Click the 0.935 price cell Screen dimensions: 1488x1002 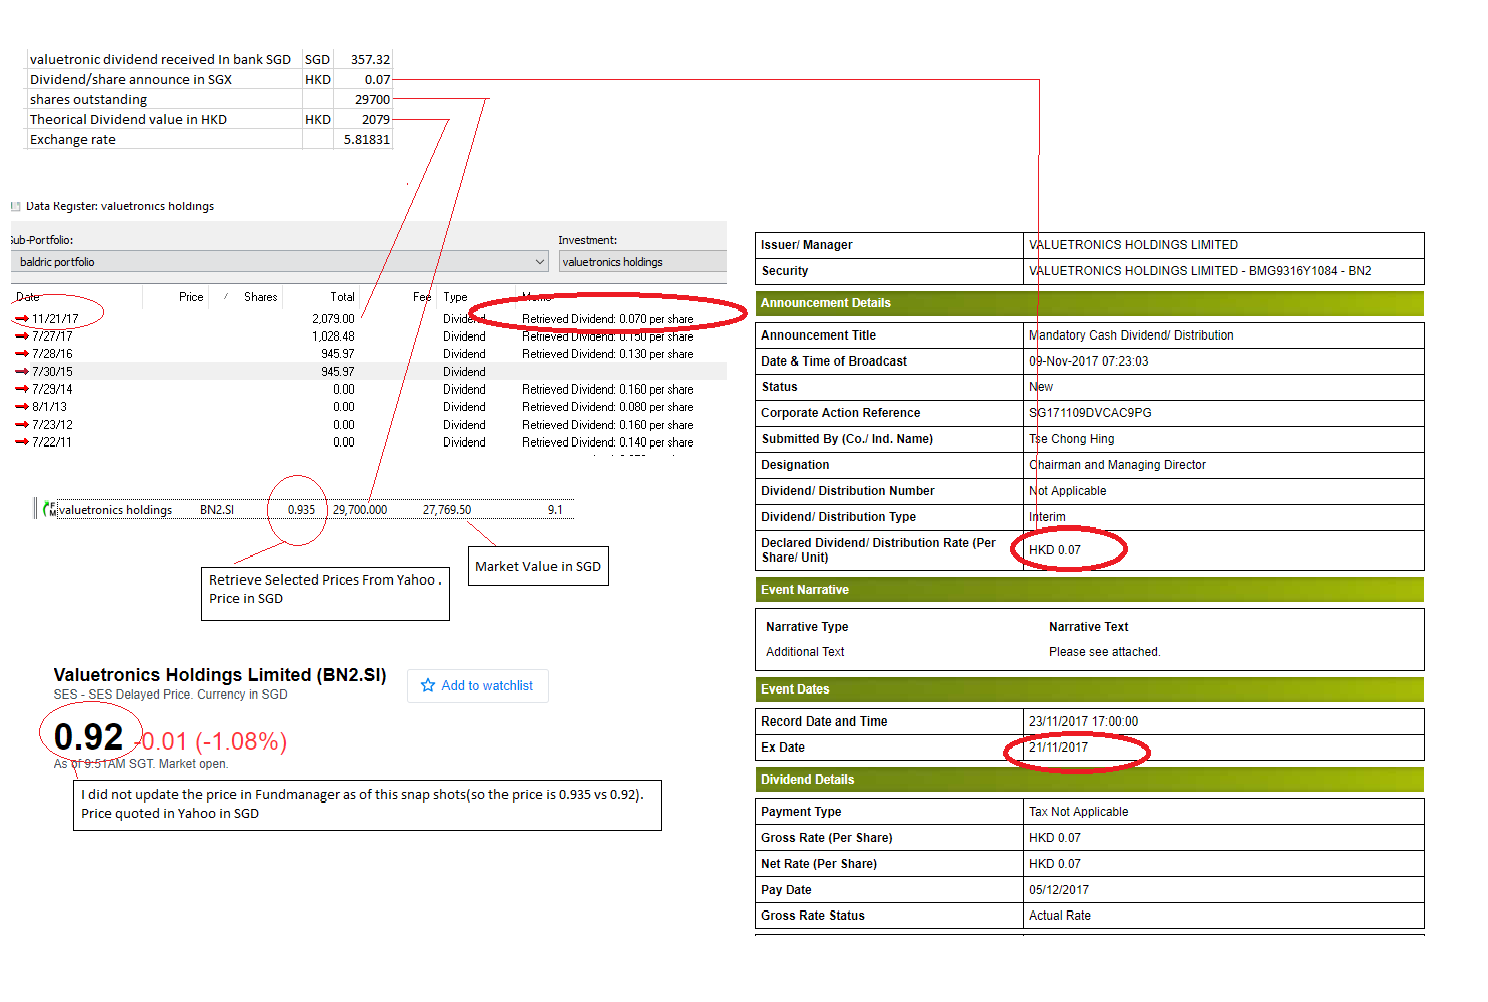[301, 510]
